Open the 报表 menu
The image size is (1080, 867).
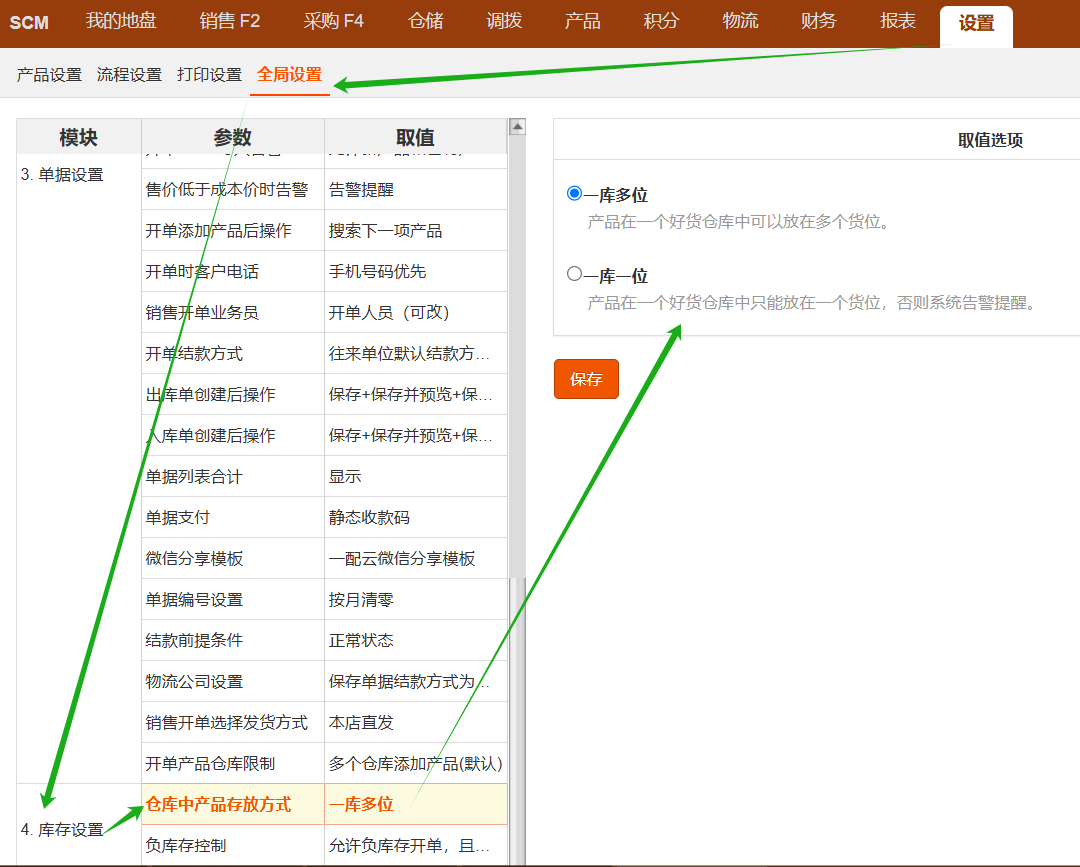coord(897,21)
